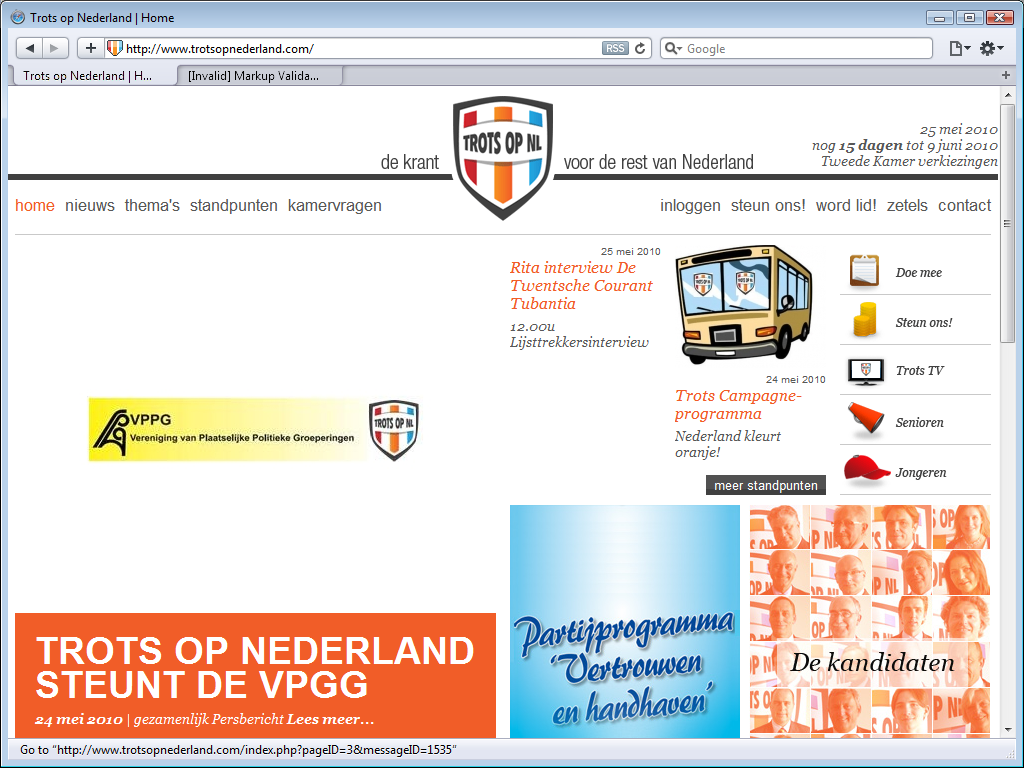
Task: Open the word lid! navigation link
Action: 846,206
